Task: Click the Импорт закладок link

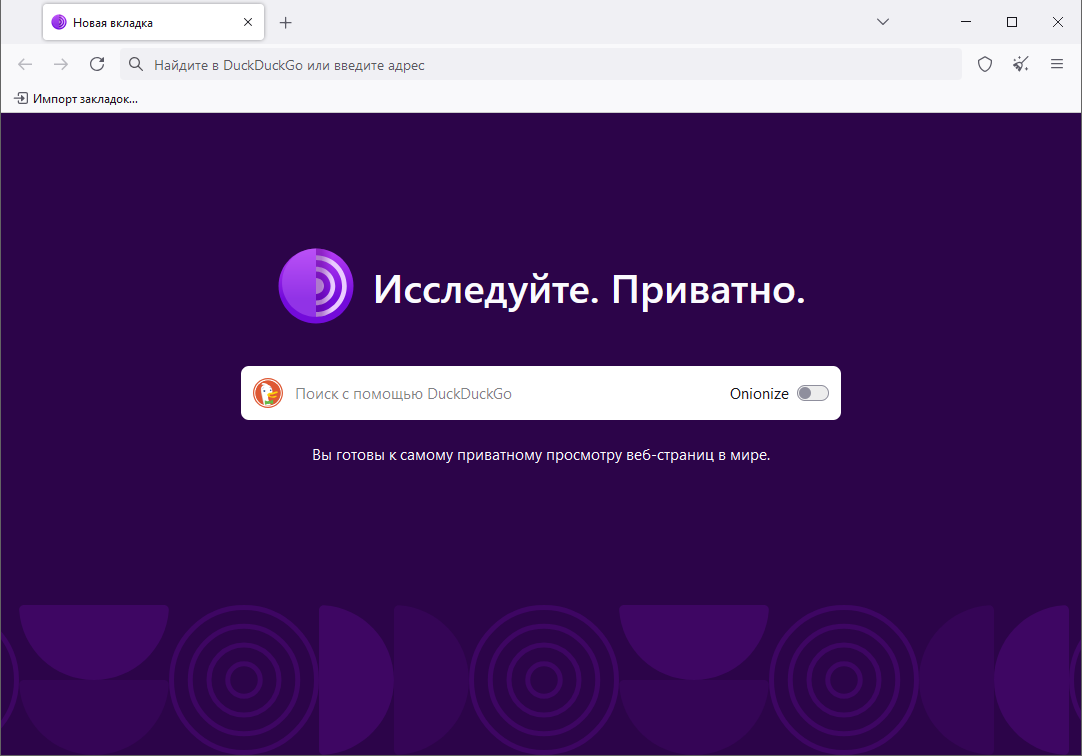Action: pos(87,99)
